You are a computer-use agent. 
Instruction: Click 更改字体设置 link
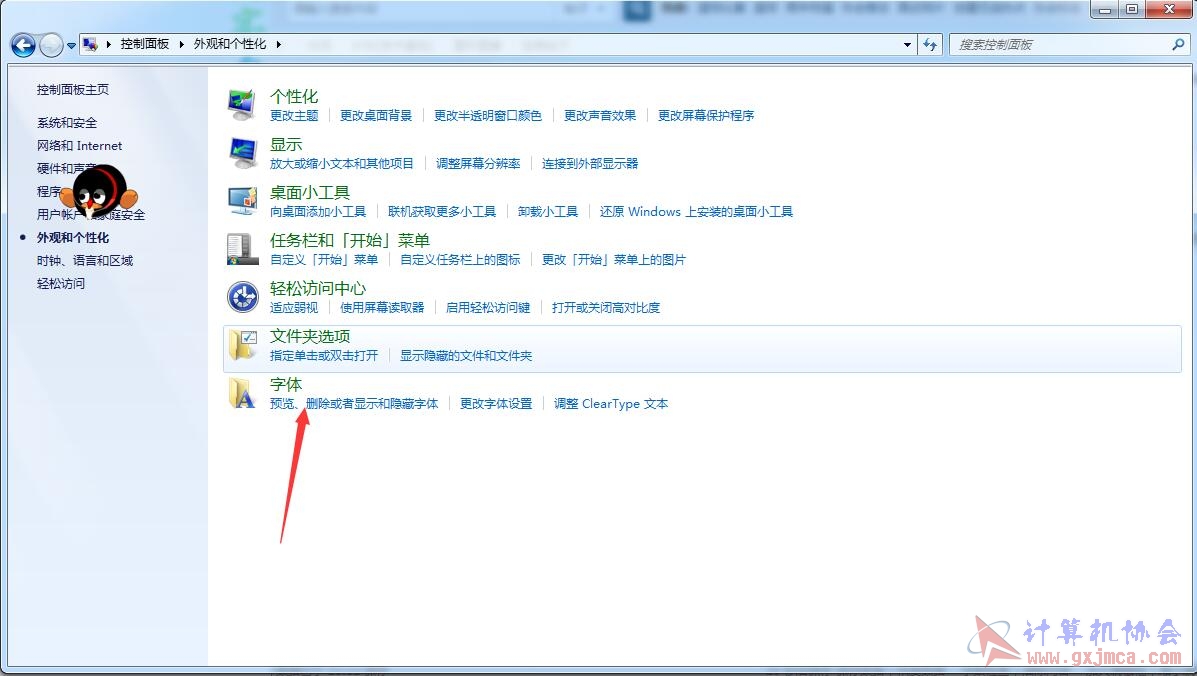point(496,404)
